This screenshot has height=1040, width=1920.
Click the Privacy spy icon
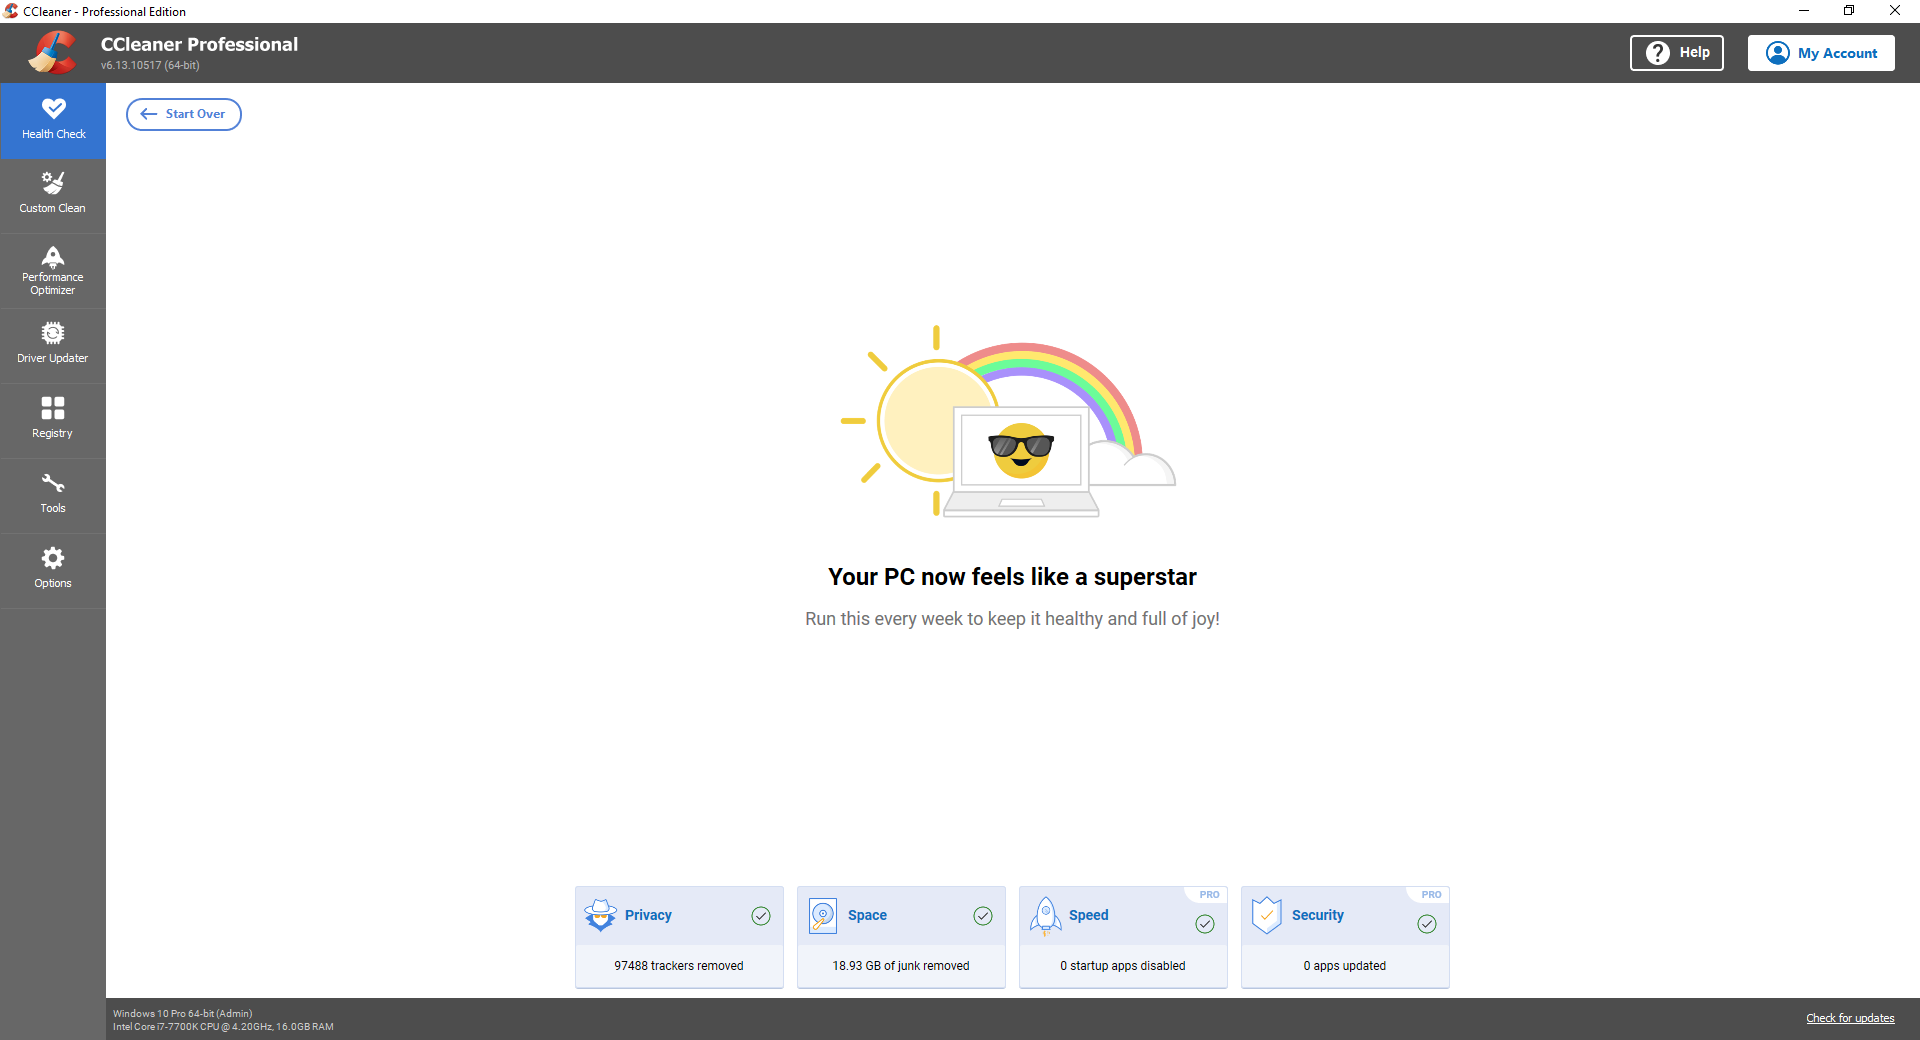601,915
